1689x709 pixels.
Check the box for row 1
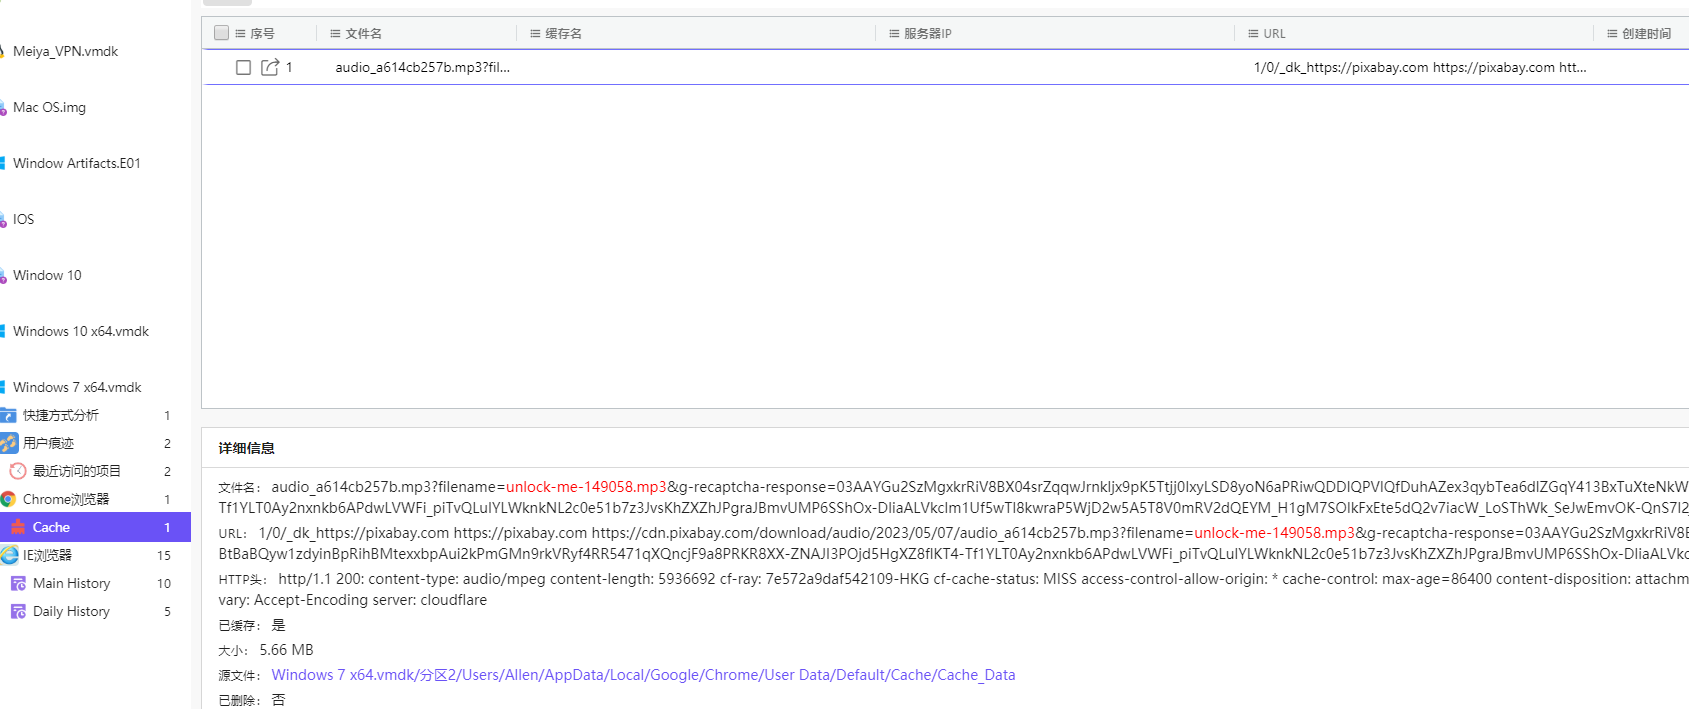click(x=243, y=67)
